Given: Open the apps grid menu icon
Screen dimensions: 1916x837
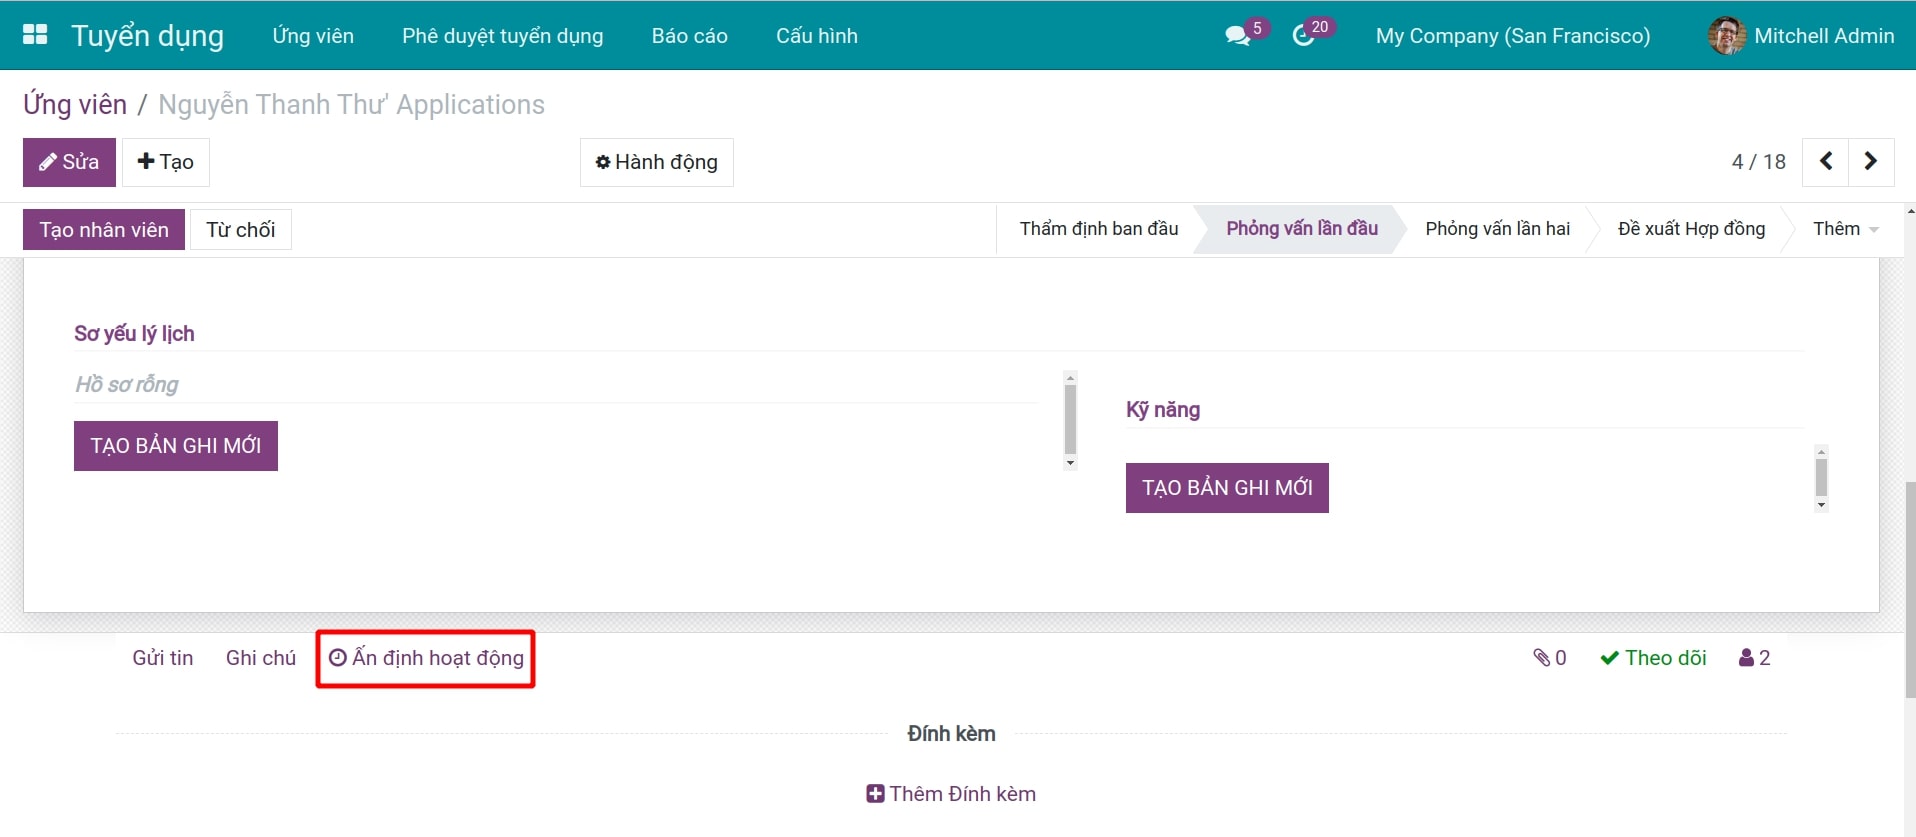Looking at the screenshot, I should click(x=35, y=35).
